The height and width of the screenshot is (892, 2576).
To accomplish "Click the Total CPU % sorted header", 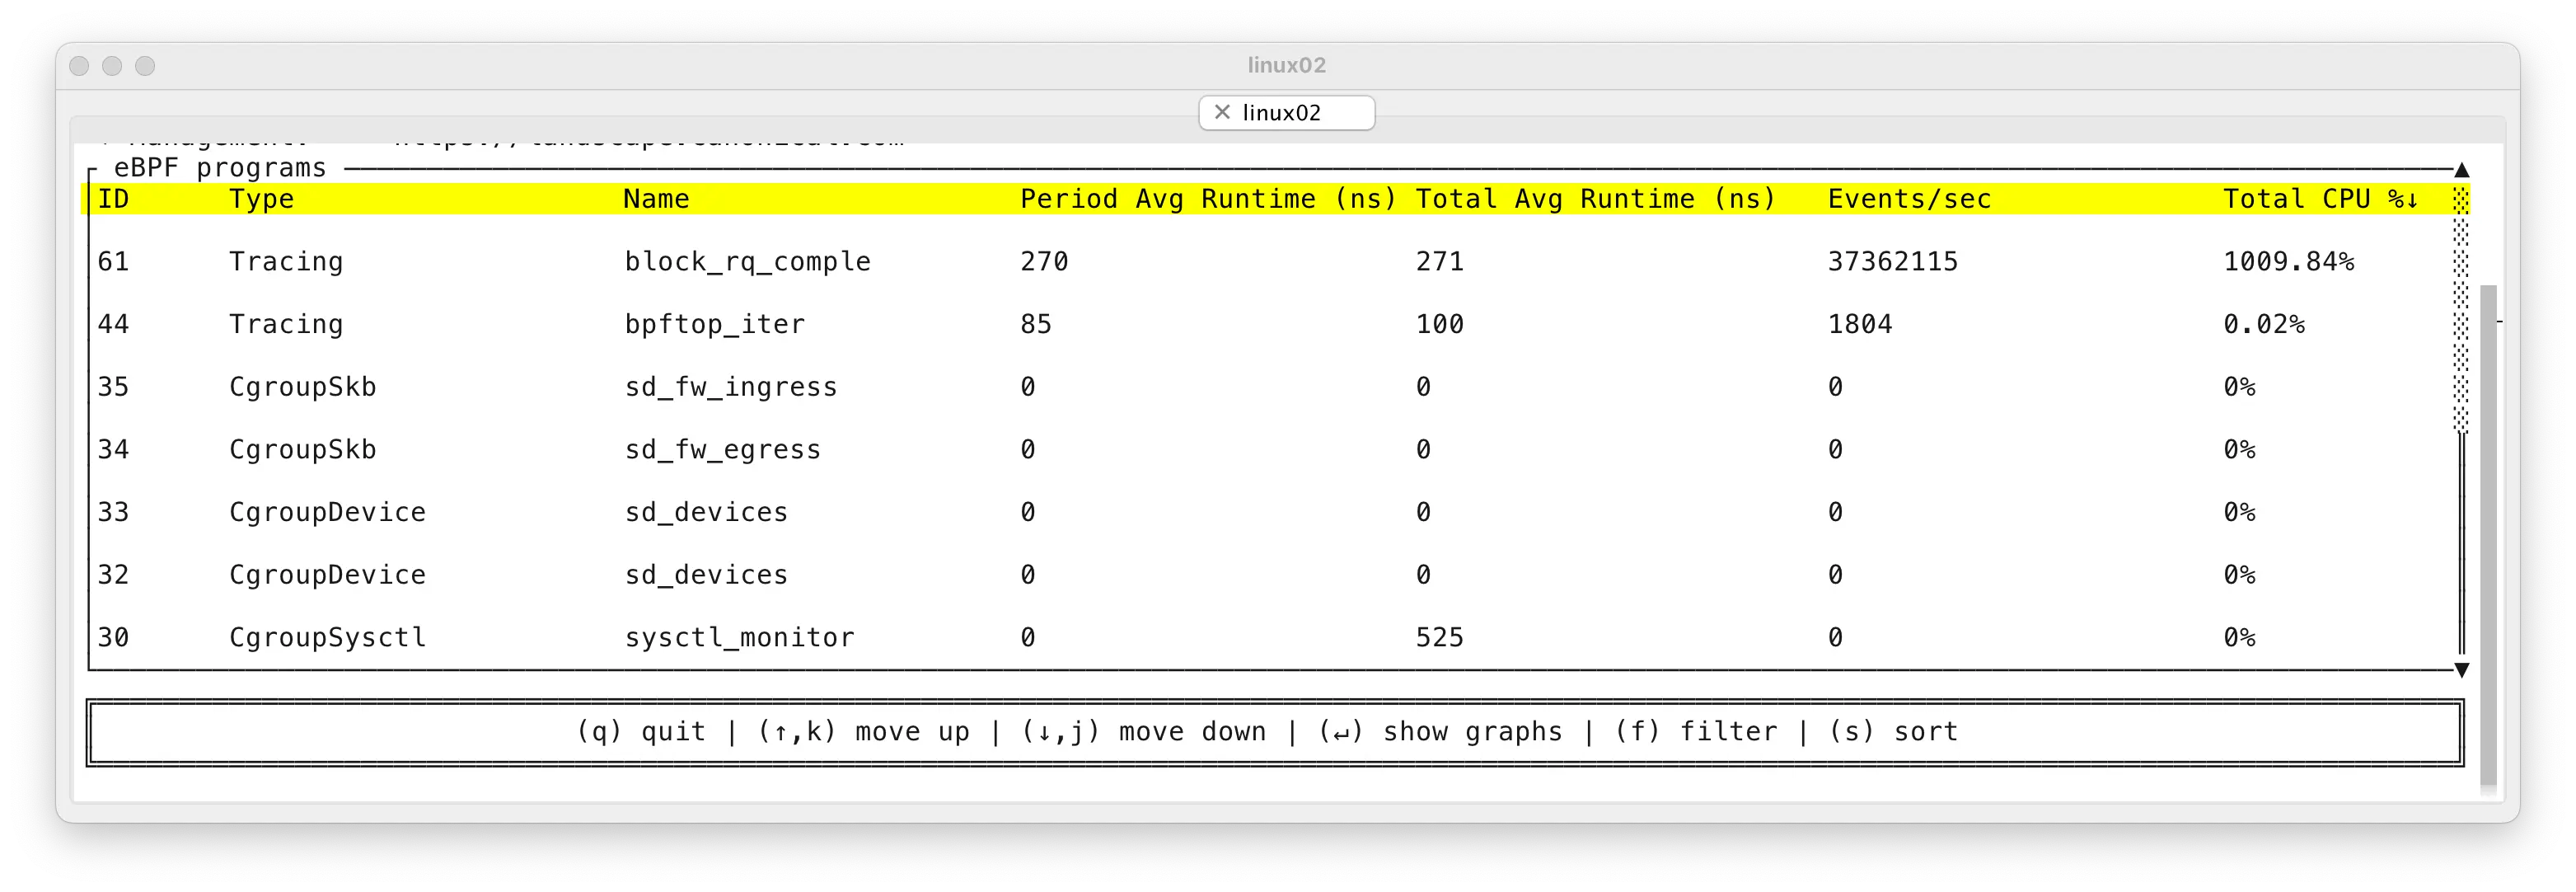I will coord(2320,199).
